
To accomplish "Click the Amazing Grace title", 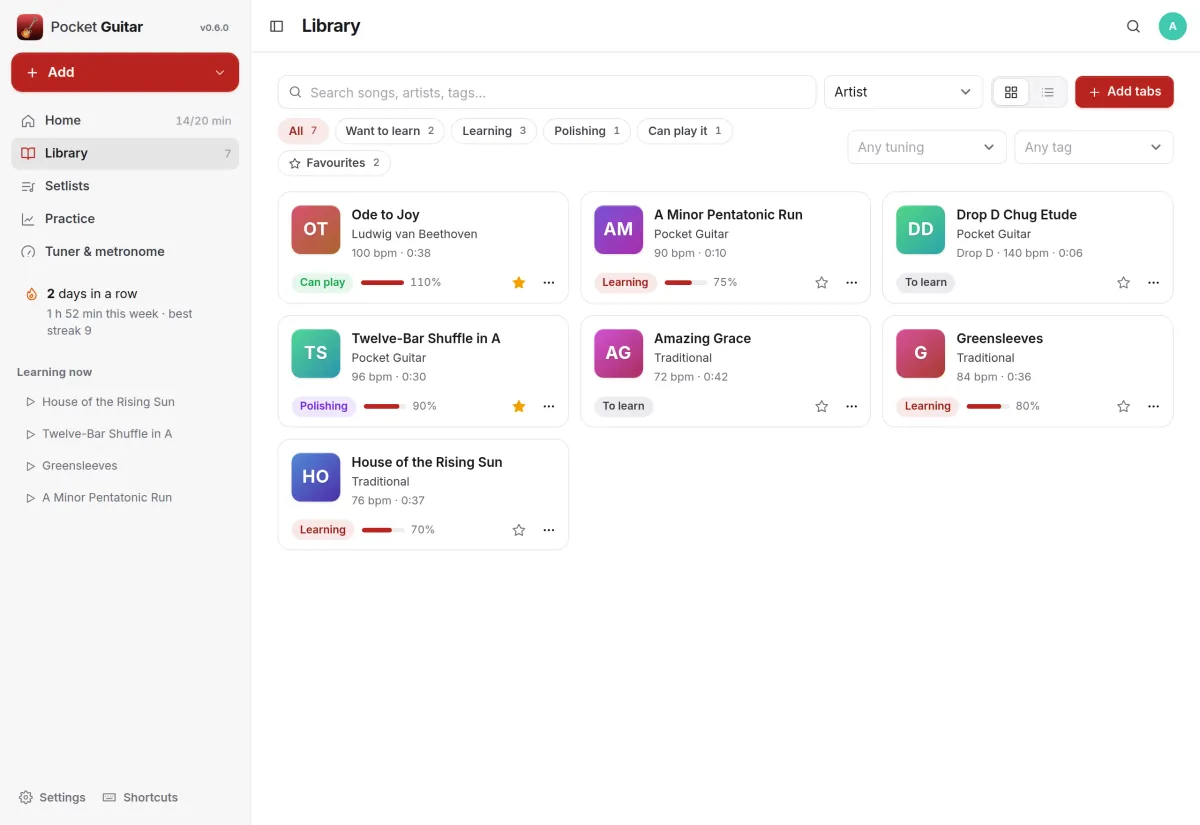I will (702, 339).
